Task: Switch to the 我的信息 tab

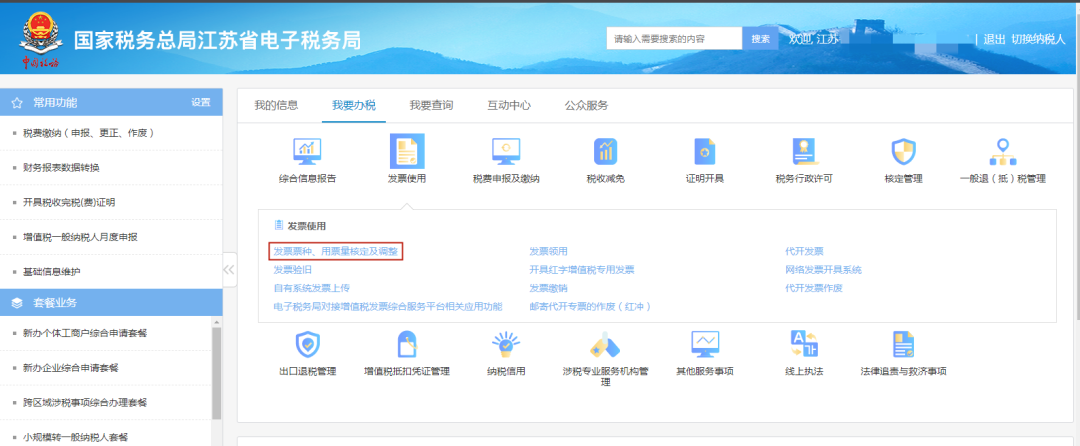Action: pyautogui.click(x=276, y=105)
